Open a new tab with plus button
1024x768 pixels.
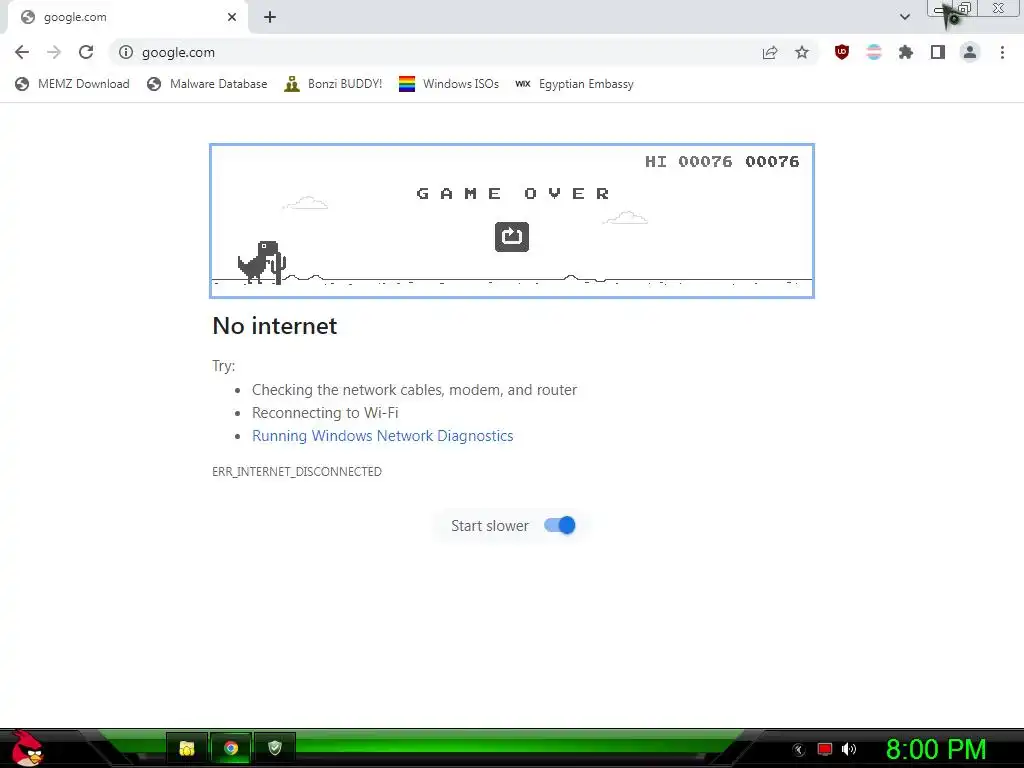coord(270,17)
